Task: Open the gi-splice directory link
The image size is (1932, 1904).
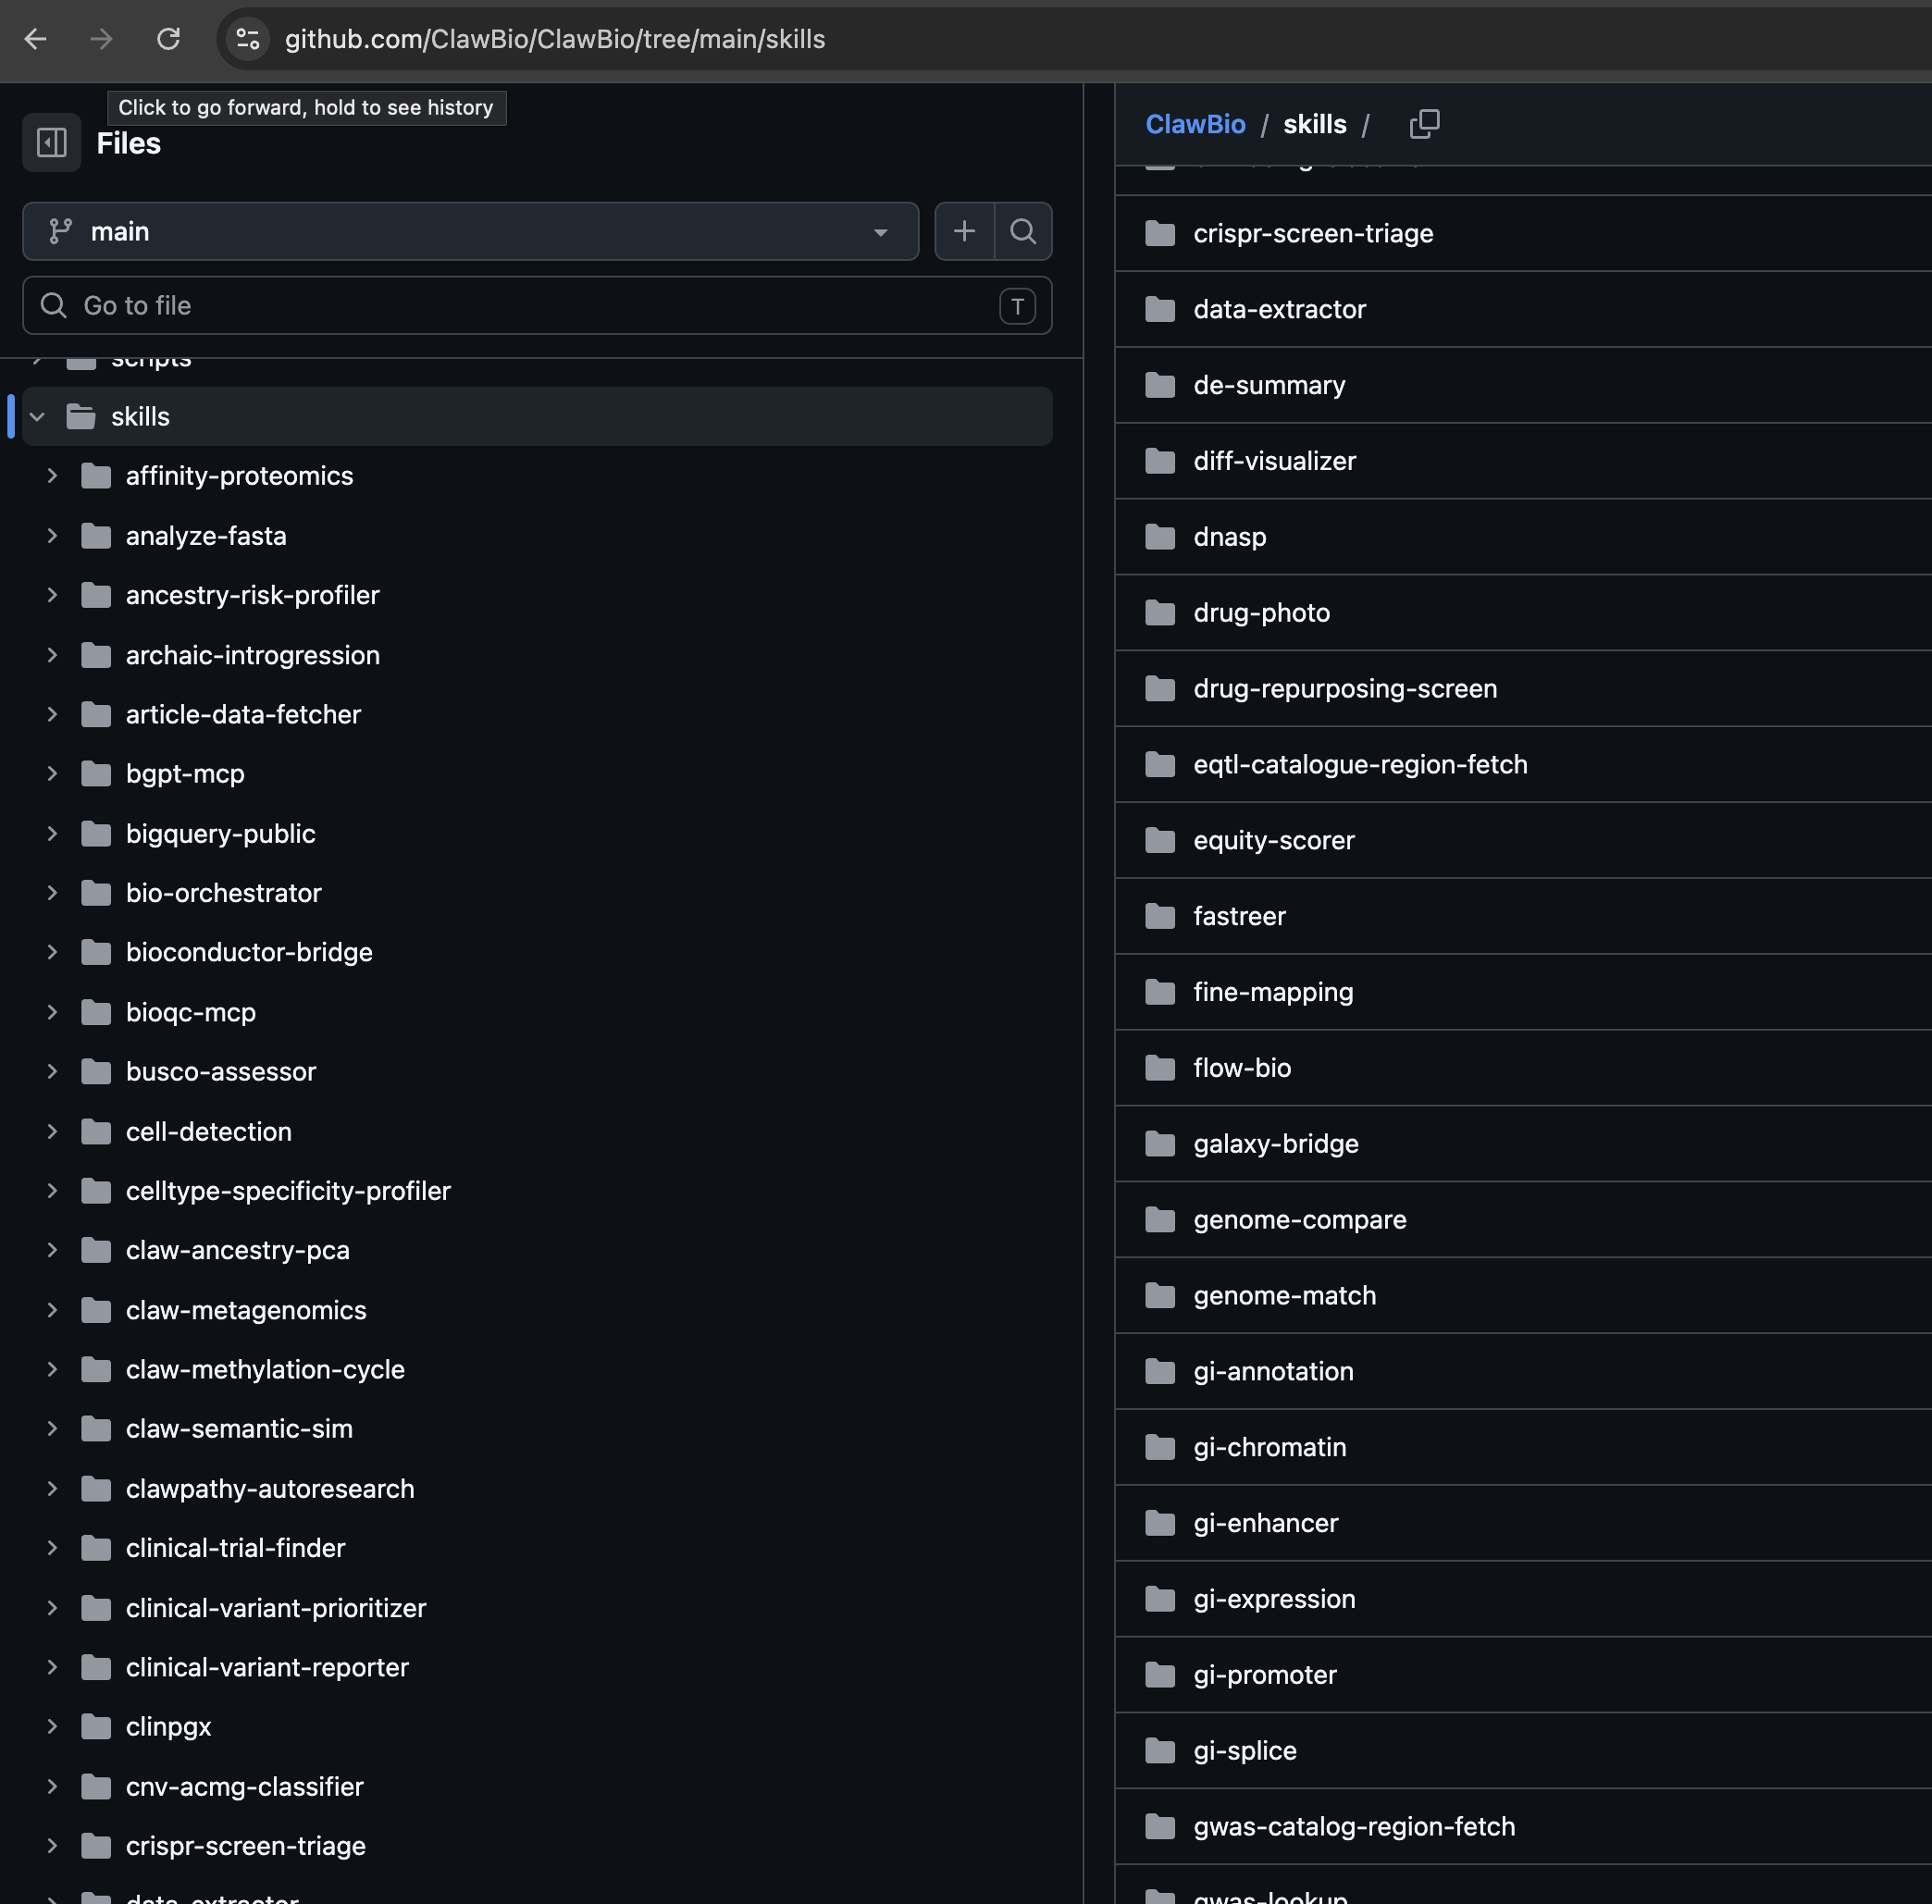Action: pos(1245,1751)
